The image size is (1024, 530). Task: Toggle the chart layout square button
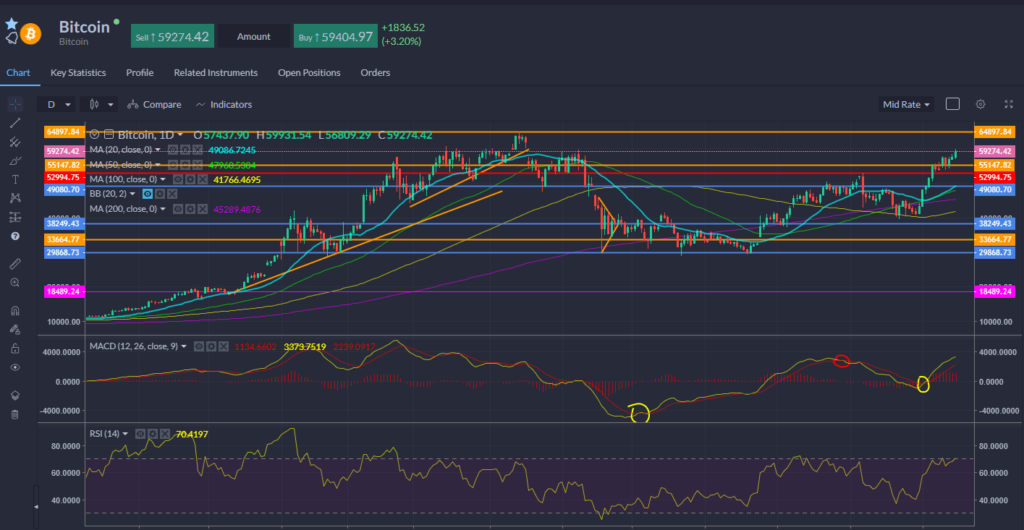pos(952,104)
